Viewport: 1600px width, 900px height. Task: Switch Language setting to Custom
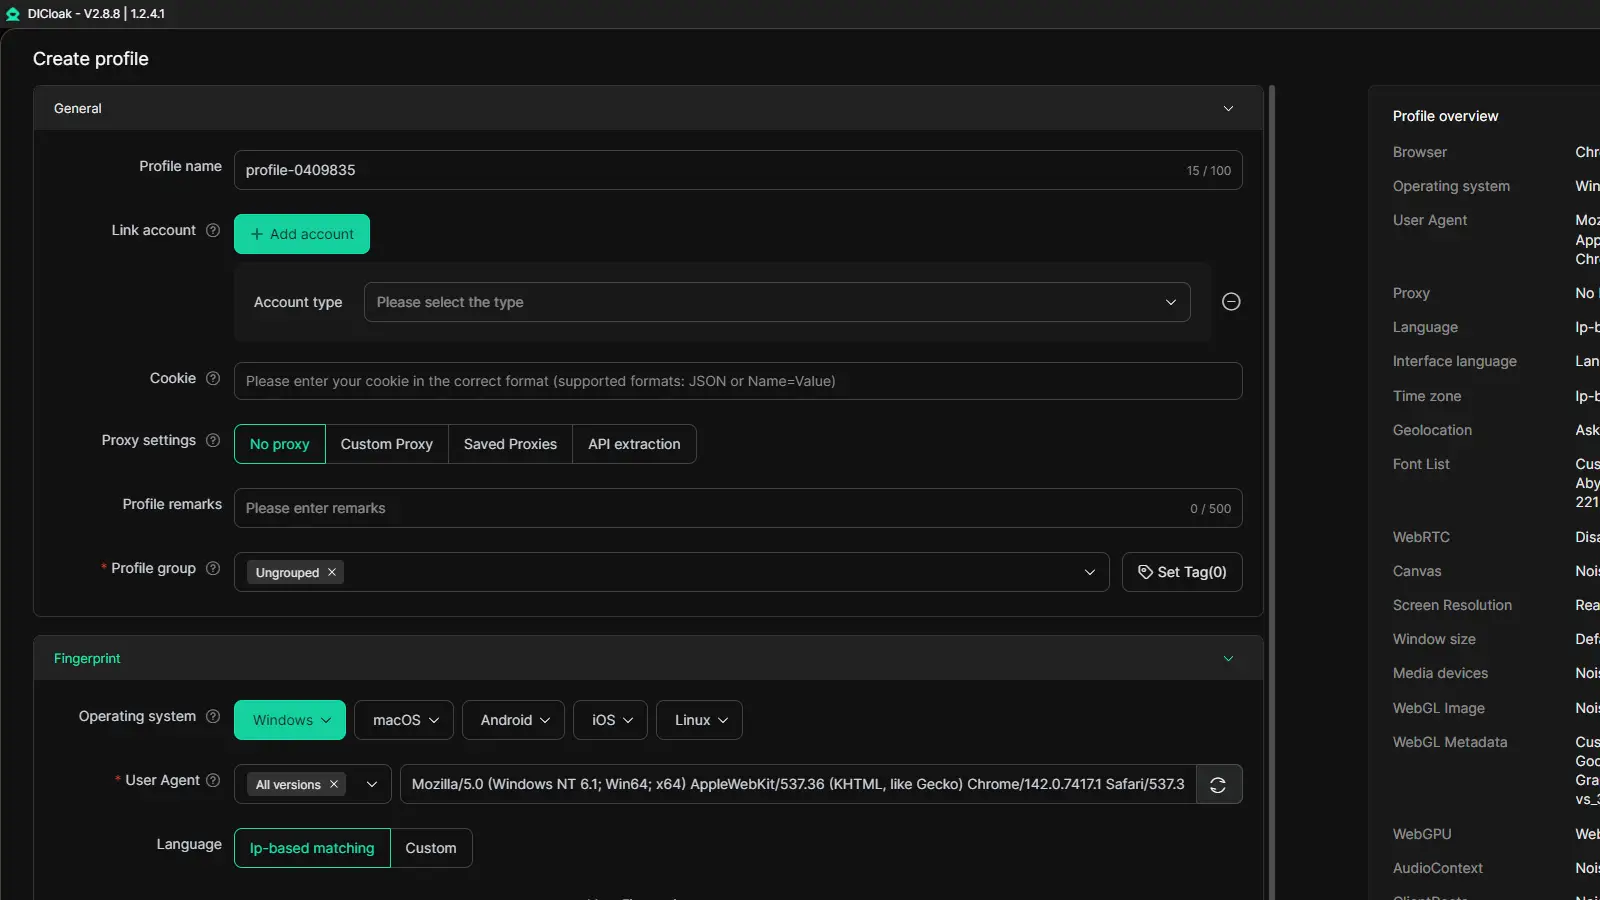tap(431, 848)
